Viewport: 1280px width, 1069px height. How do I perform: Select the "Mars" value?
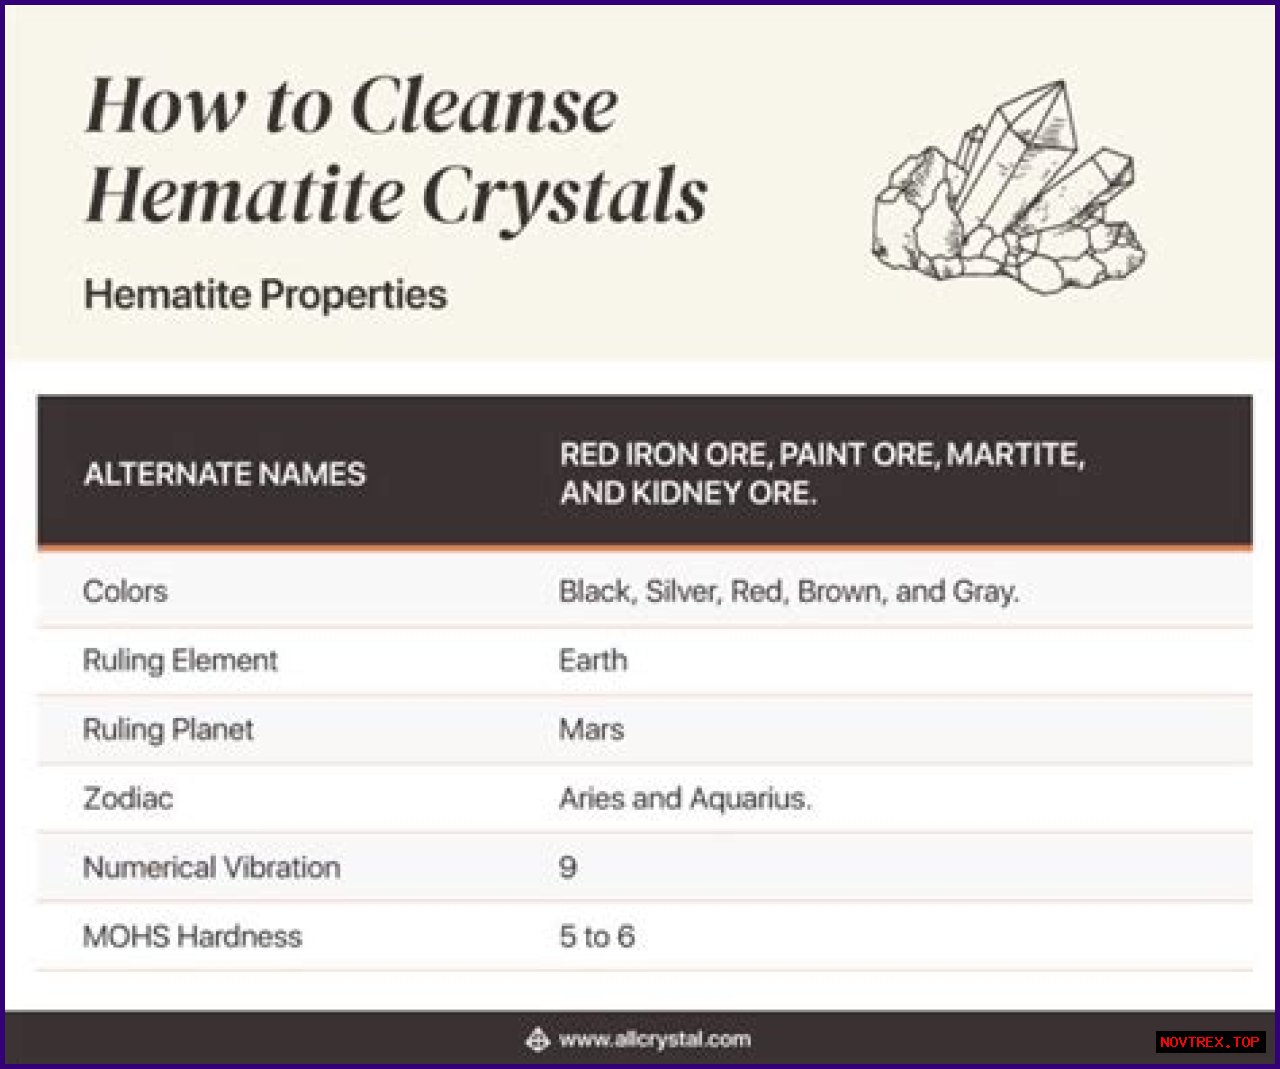pos(591,729)
